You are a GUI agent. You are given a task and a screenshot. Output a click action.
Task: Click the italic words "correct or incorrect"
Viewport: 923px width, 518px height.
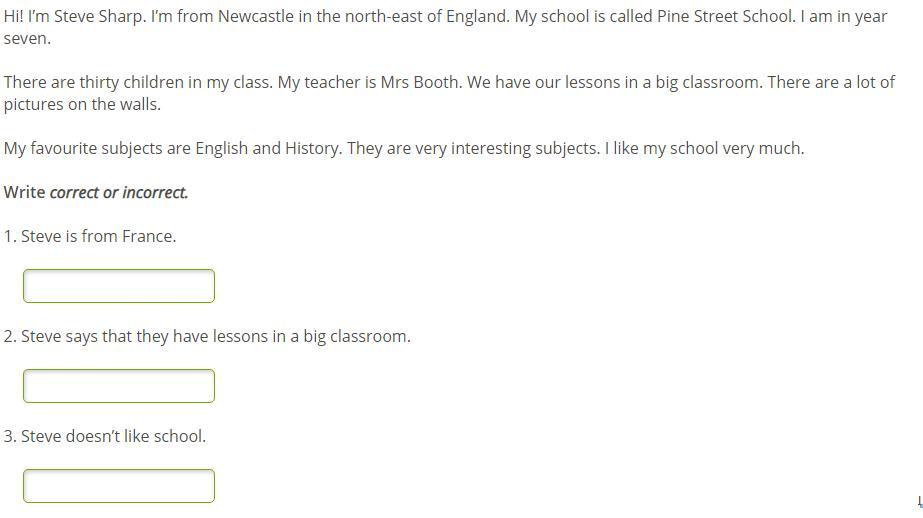118,192
